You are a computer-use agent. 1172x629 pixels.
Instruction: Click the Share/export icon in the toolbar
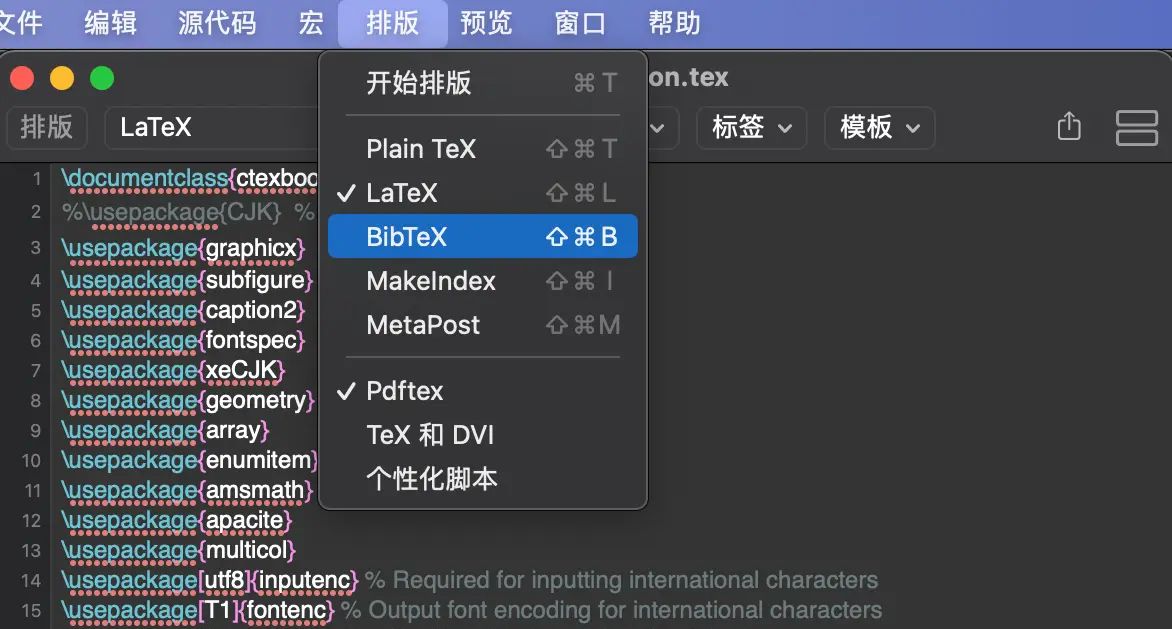[x=1068, y=127]
